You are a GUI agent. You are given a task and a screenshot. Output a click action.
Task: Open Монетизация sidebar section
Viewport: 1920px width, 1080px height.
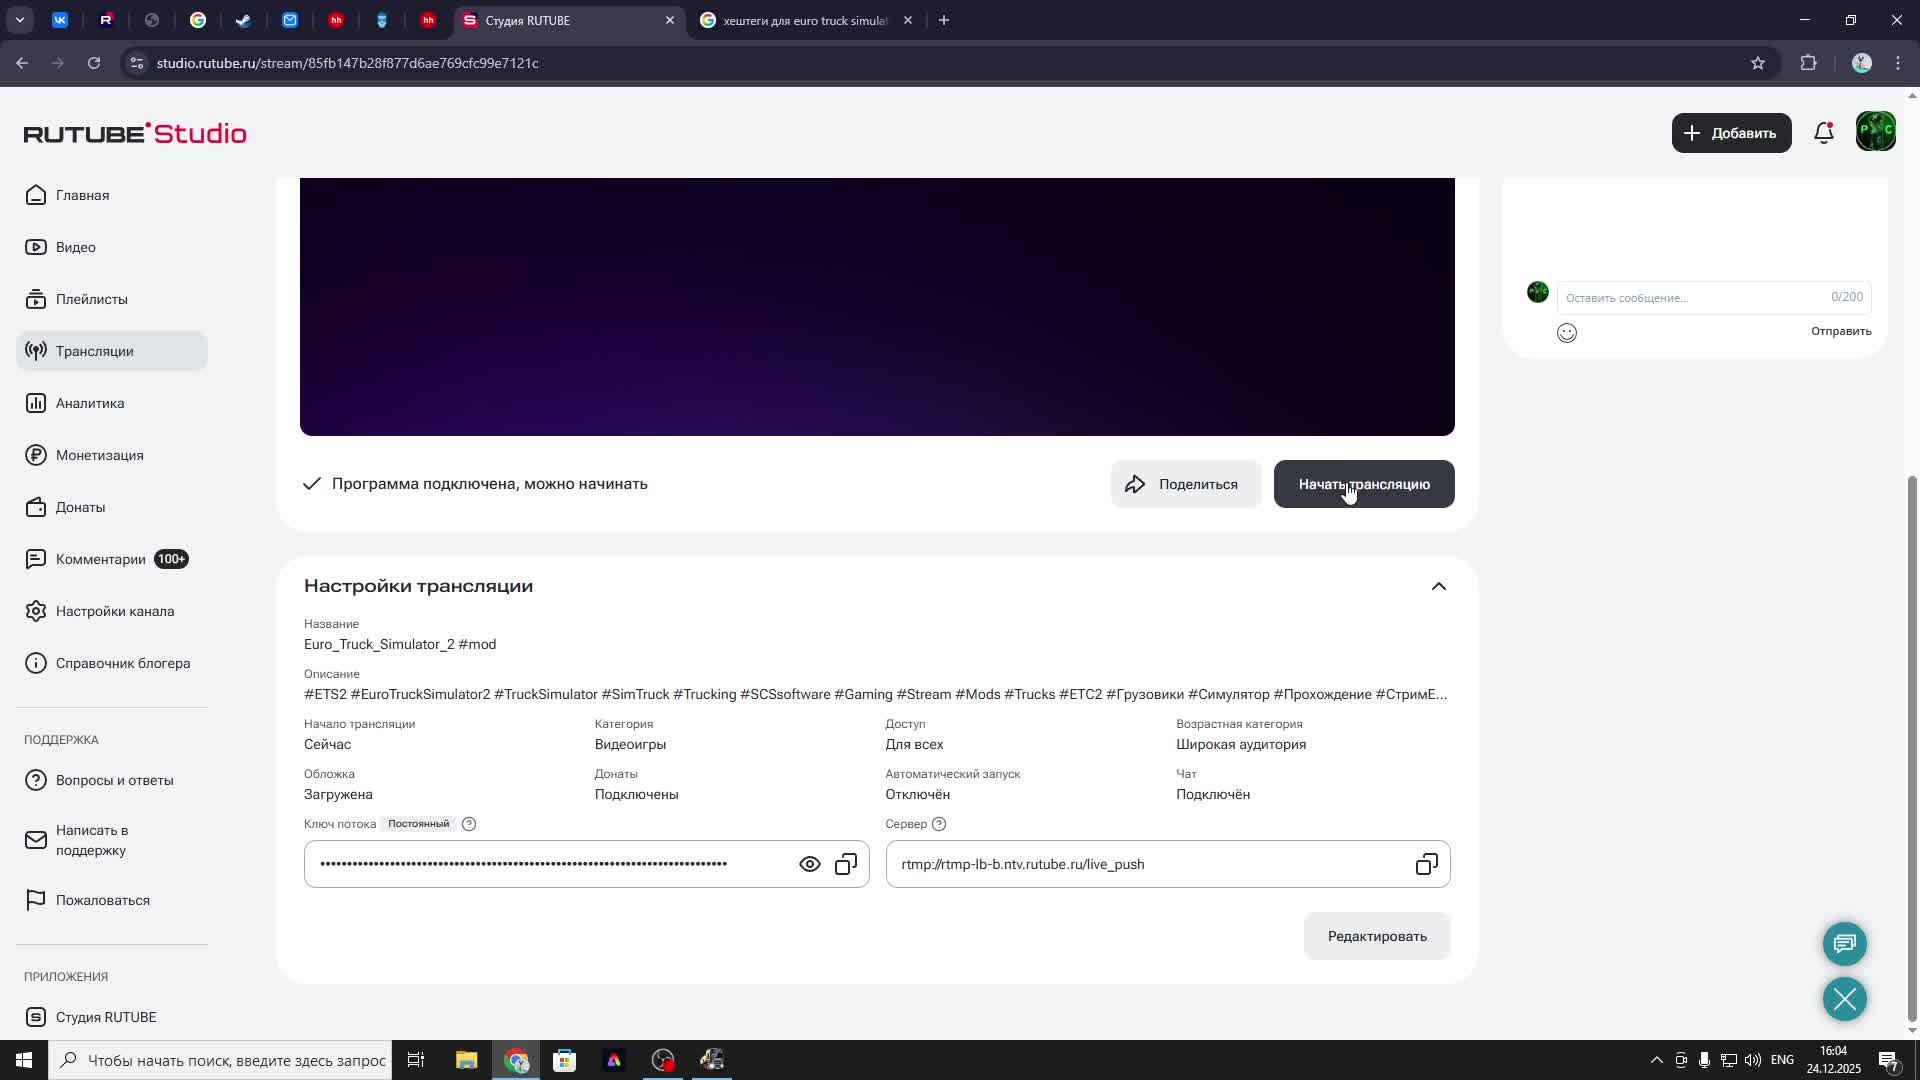[99, 455]
